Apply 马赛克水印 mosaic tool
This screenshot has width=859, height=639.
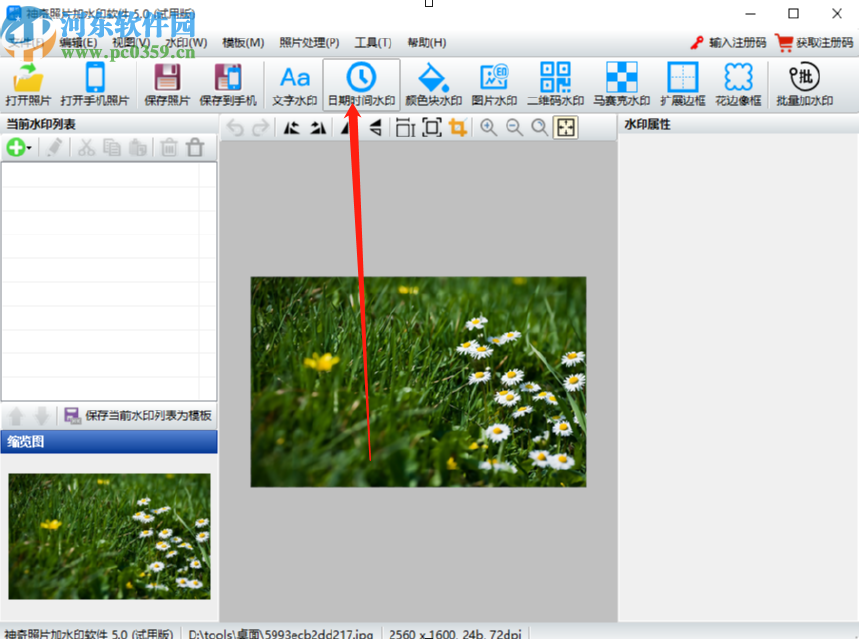point(622,84)
